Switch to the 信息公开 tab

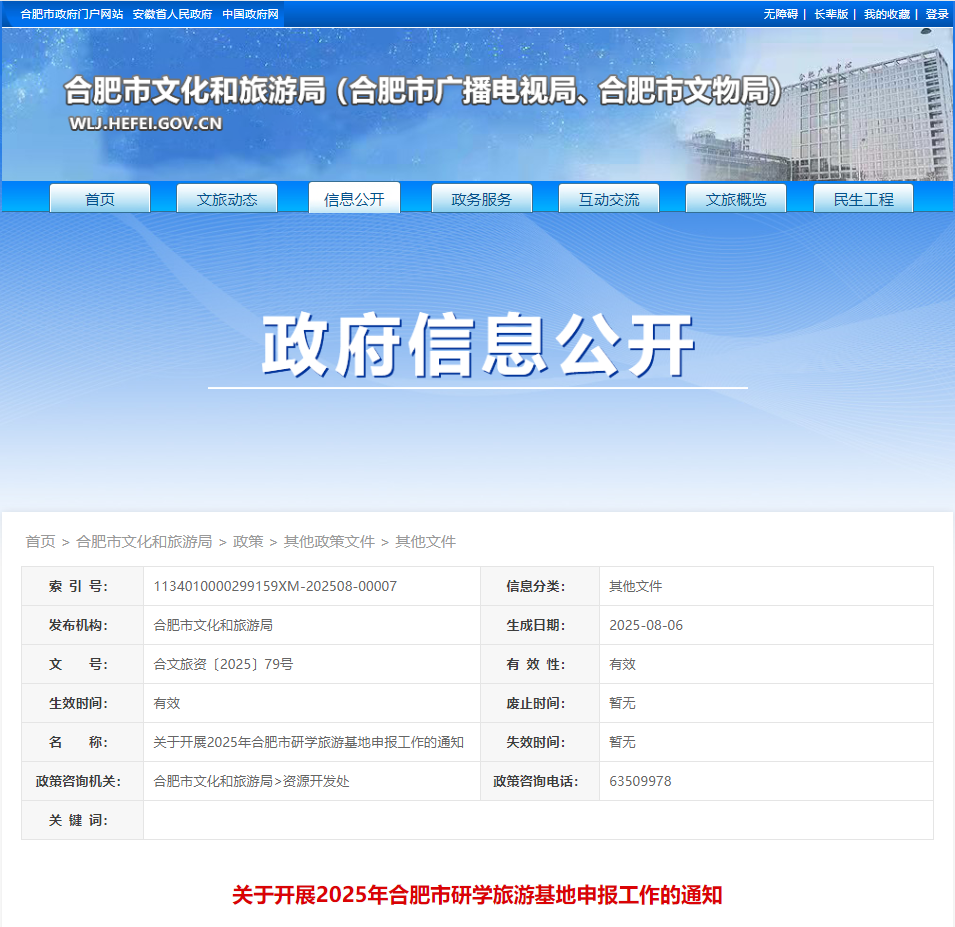[354, 198]
